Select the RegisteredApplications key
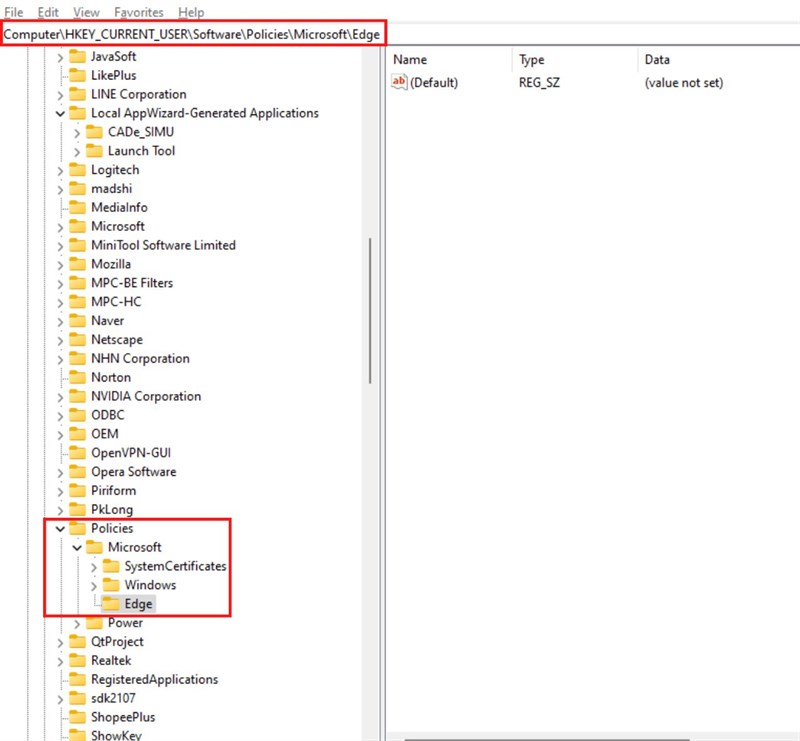The height and width of the screenshot is (741, 800). (155, 679)
